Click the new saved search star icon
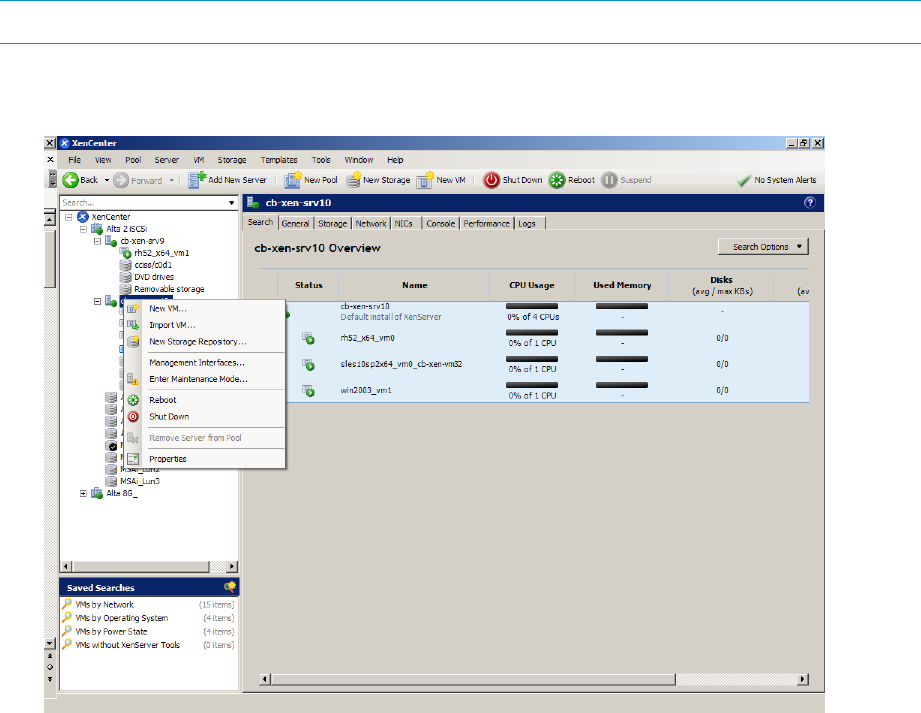 click(230, 587)
